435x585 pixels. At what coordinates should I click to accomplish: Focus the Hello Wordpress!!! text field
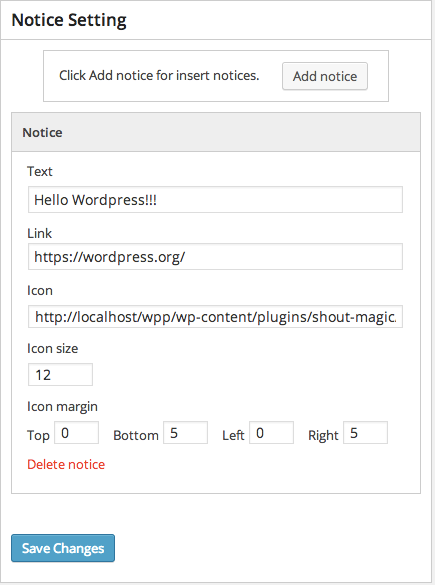coord(215,200)
